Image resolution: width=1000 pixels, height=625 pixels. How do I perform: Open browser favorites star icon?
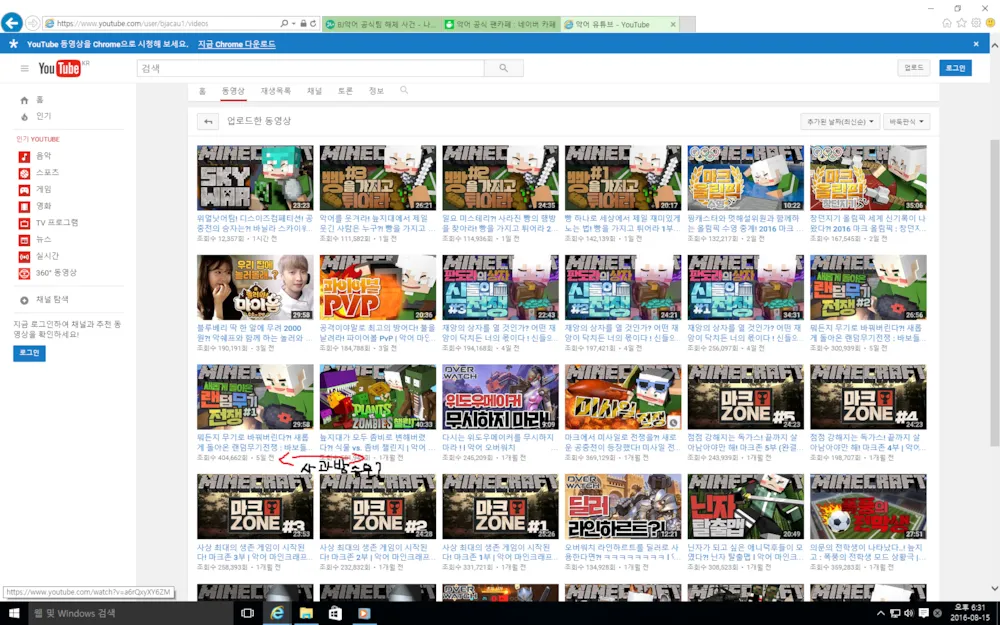pos(961,23)
